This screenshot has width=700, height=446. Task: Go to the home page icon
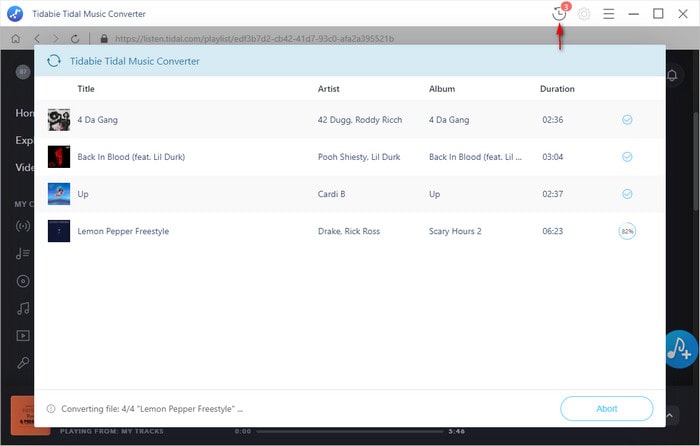(16, 39)
